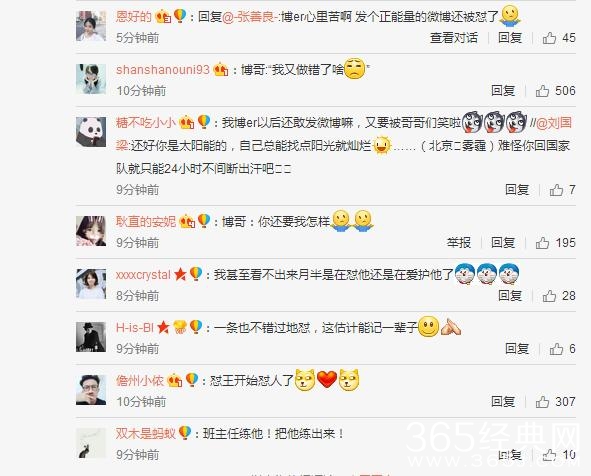Click membership badge next to shanshanouni93
Image resolution: width=591 pixels, height=476 pixels.
pos(221,70)
